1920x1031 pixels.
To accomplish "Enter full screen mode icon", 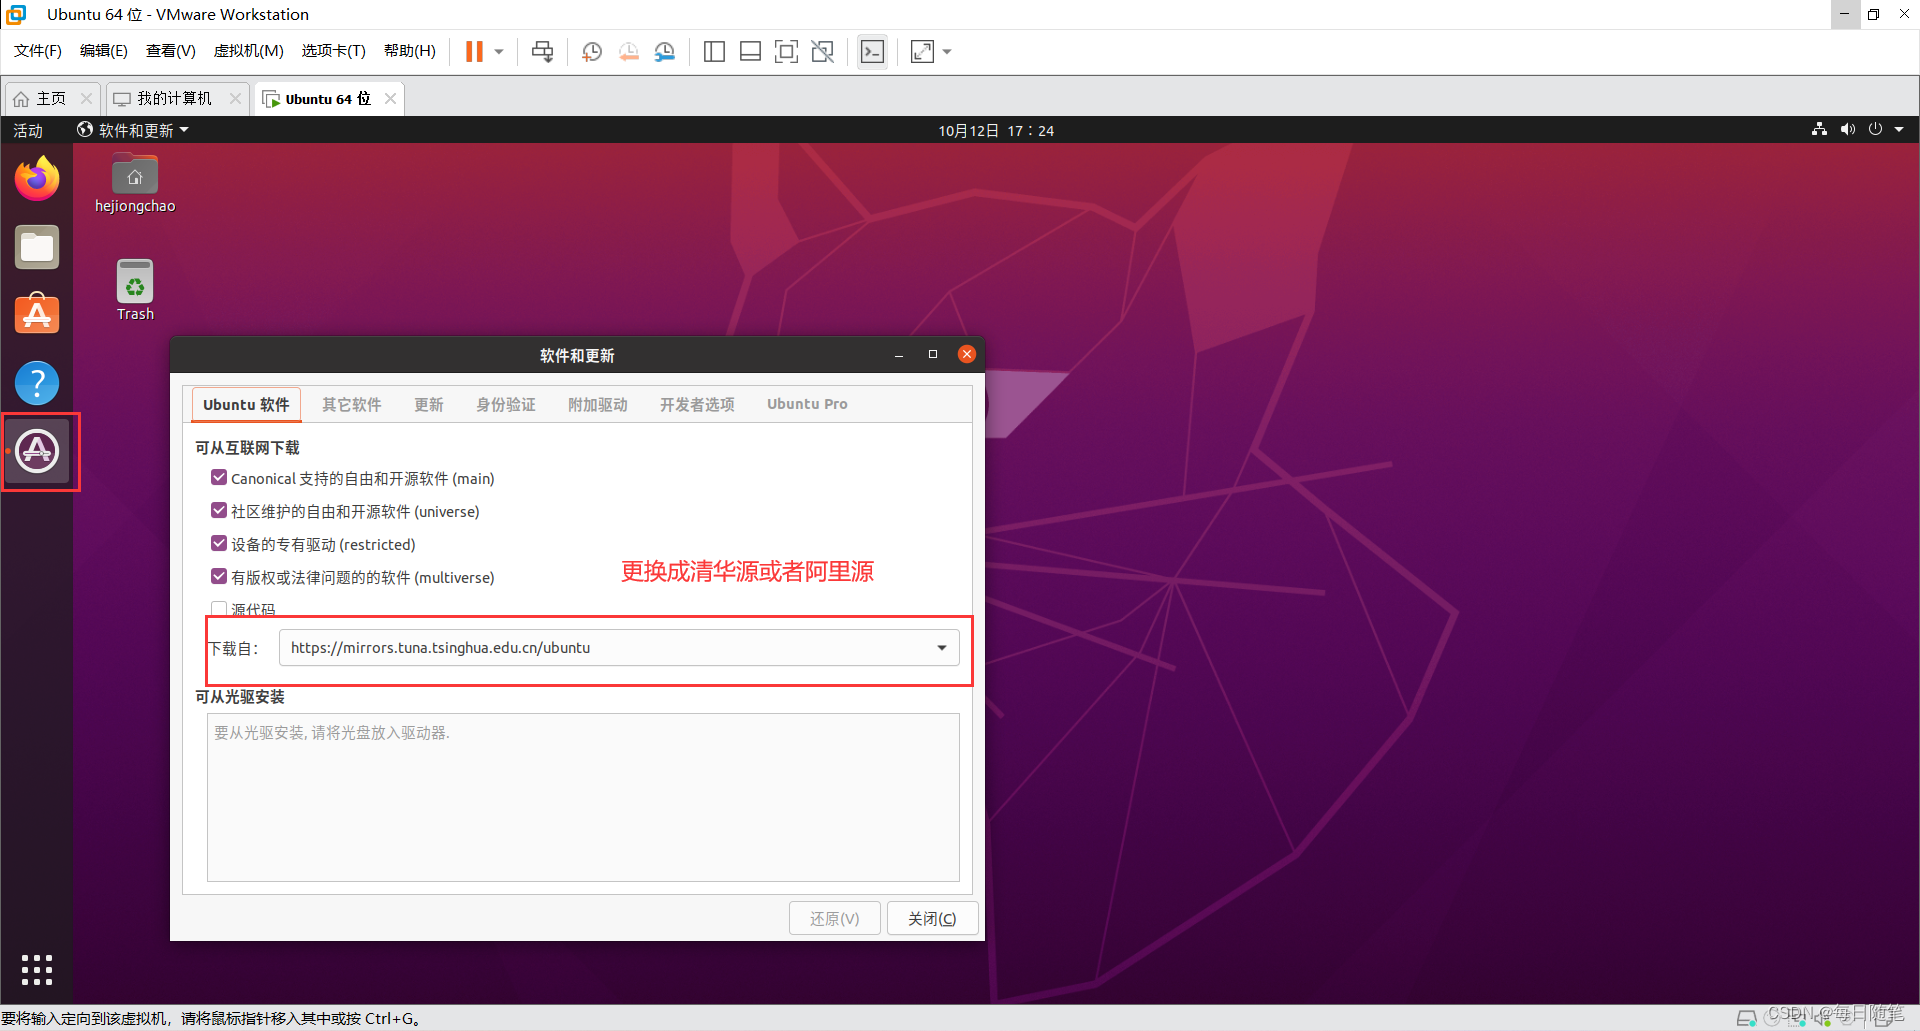I will [x=787, y=51].
